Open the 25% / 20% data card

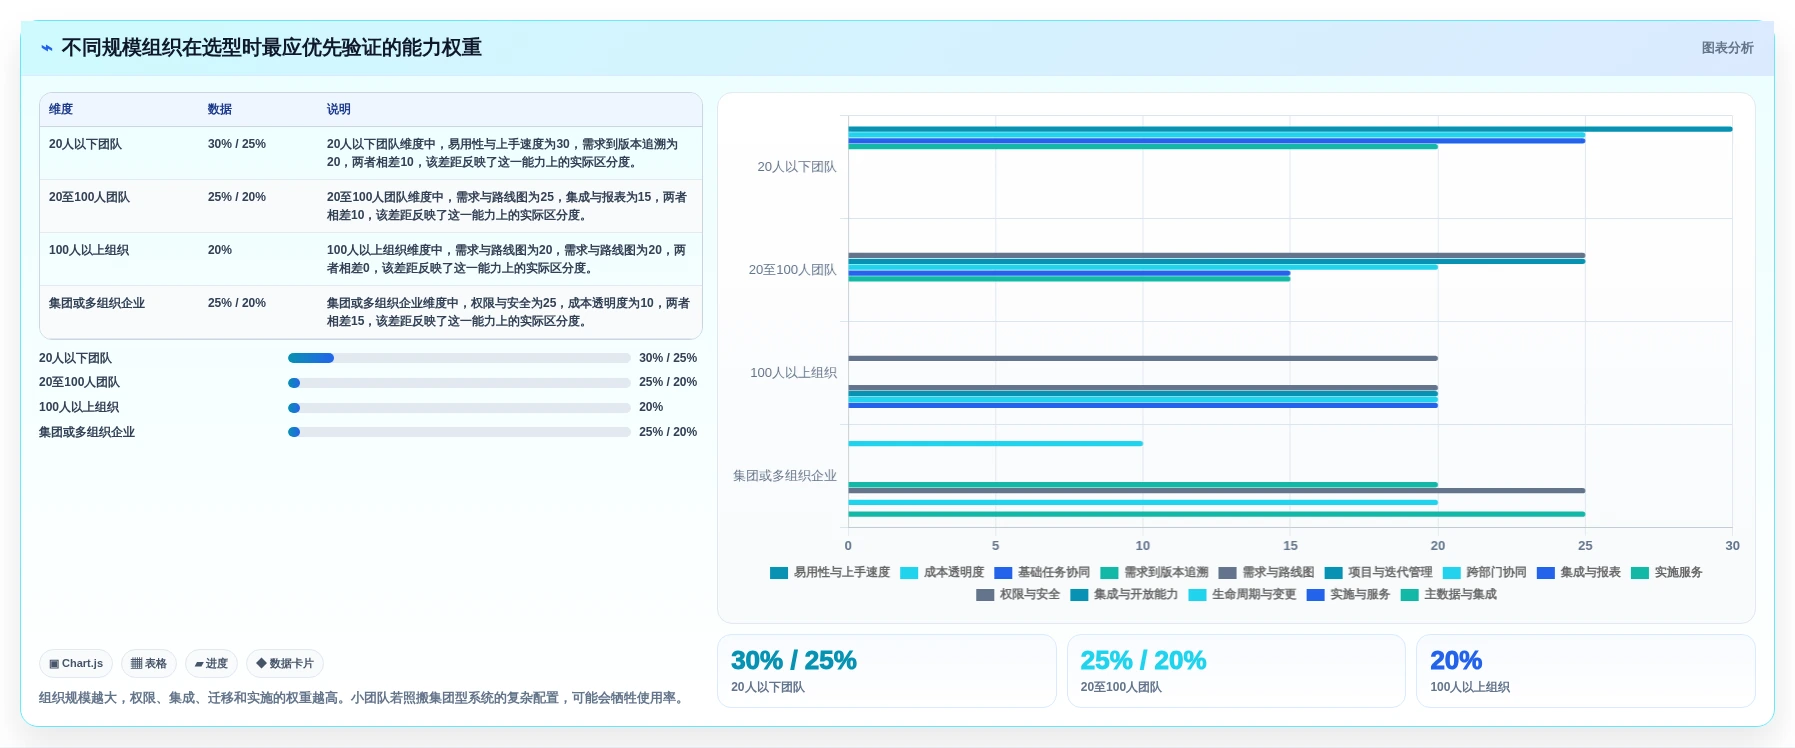(1236, 671)
